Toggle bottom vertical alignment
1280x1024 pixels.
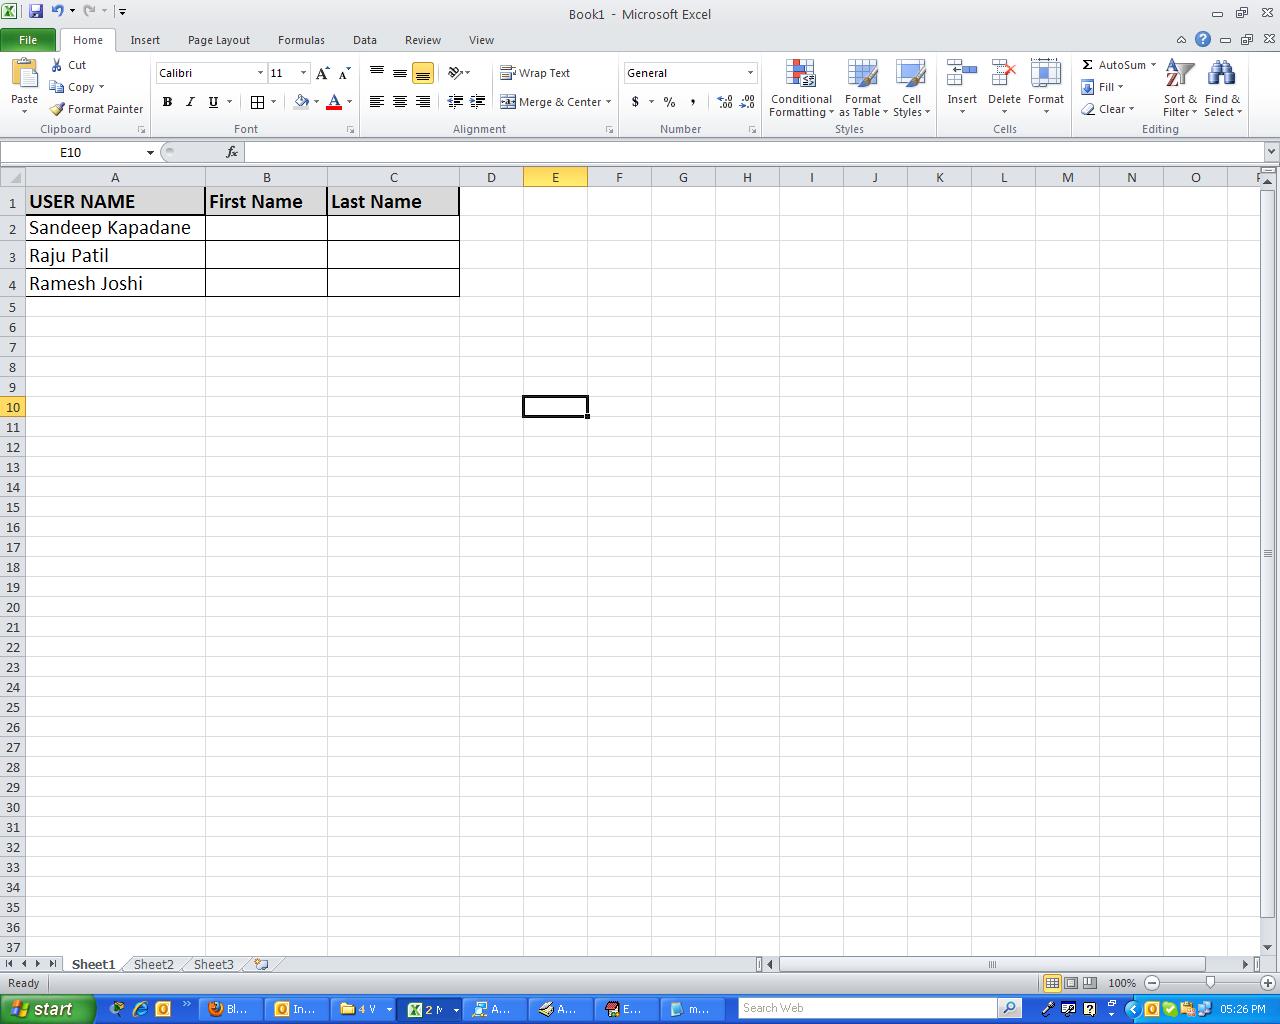423,73
